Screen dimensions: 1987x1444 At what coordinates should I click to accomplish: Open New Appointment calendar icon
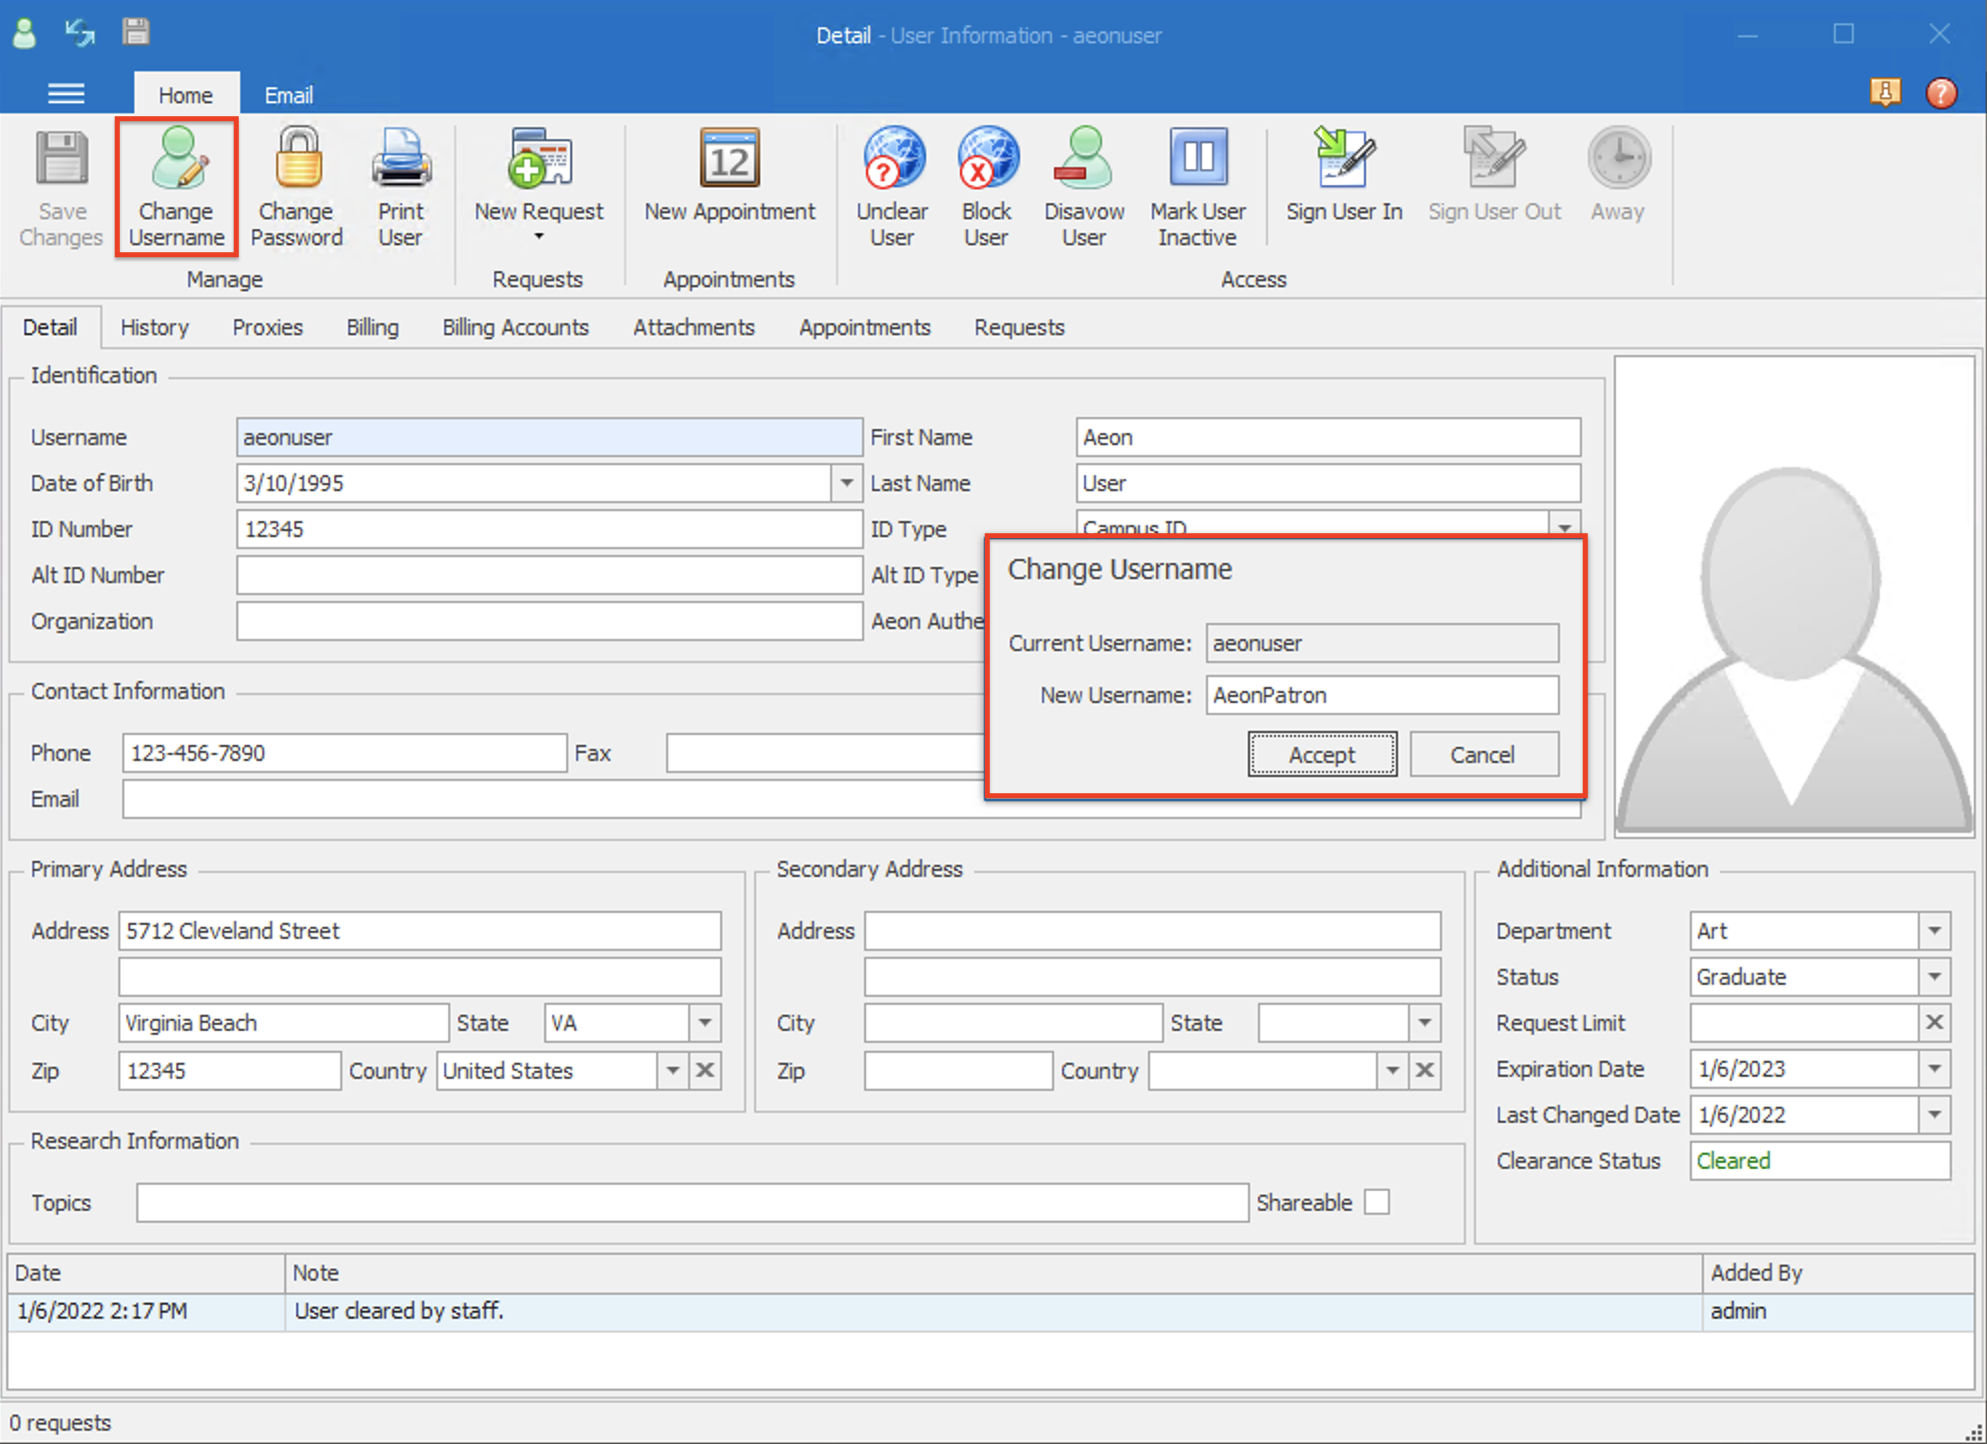coord(729,160)
